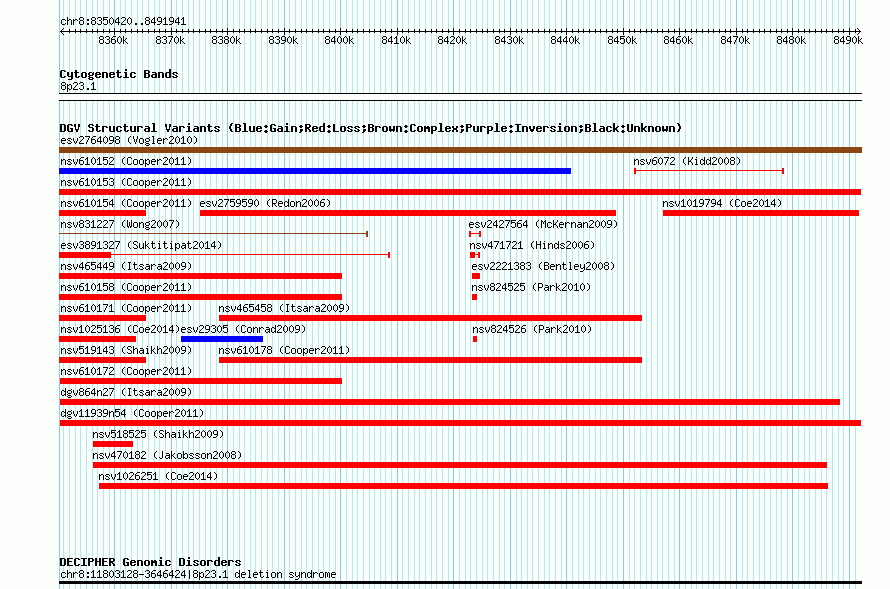Open esv29305 (Conrad2009) variant label
The height and width of the screenshot is (589, 890).
tap(244, 329)
